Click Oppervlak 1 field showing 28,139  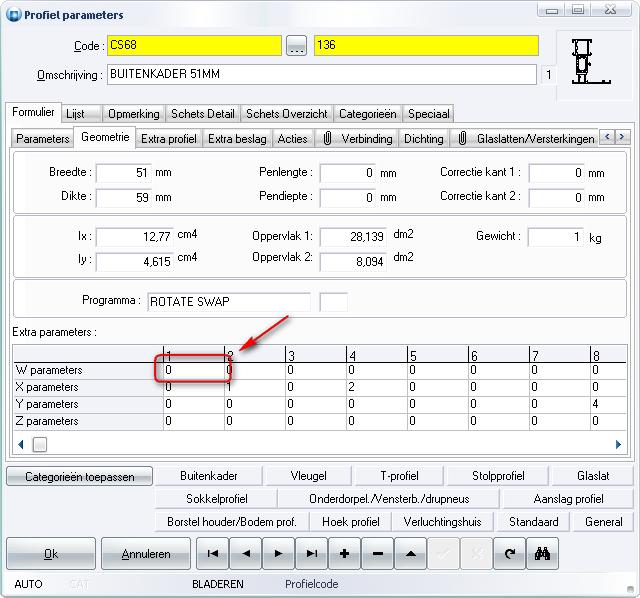pyautogui.click(x=353, y=237)
